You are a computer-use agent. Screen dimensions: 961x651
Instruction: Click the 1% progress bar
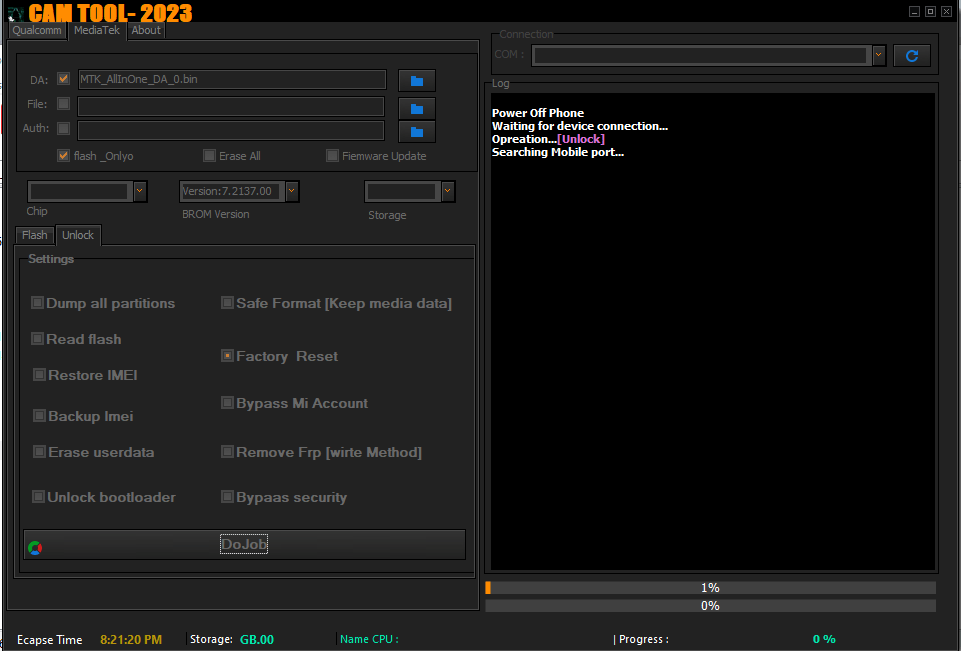point(710,587)
